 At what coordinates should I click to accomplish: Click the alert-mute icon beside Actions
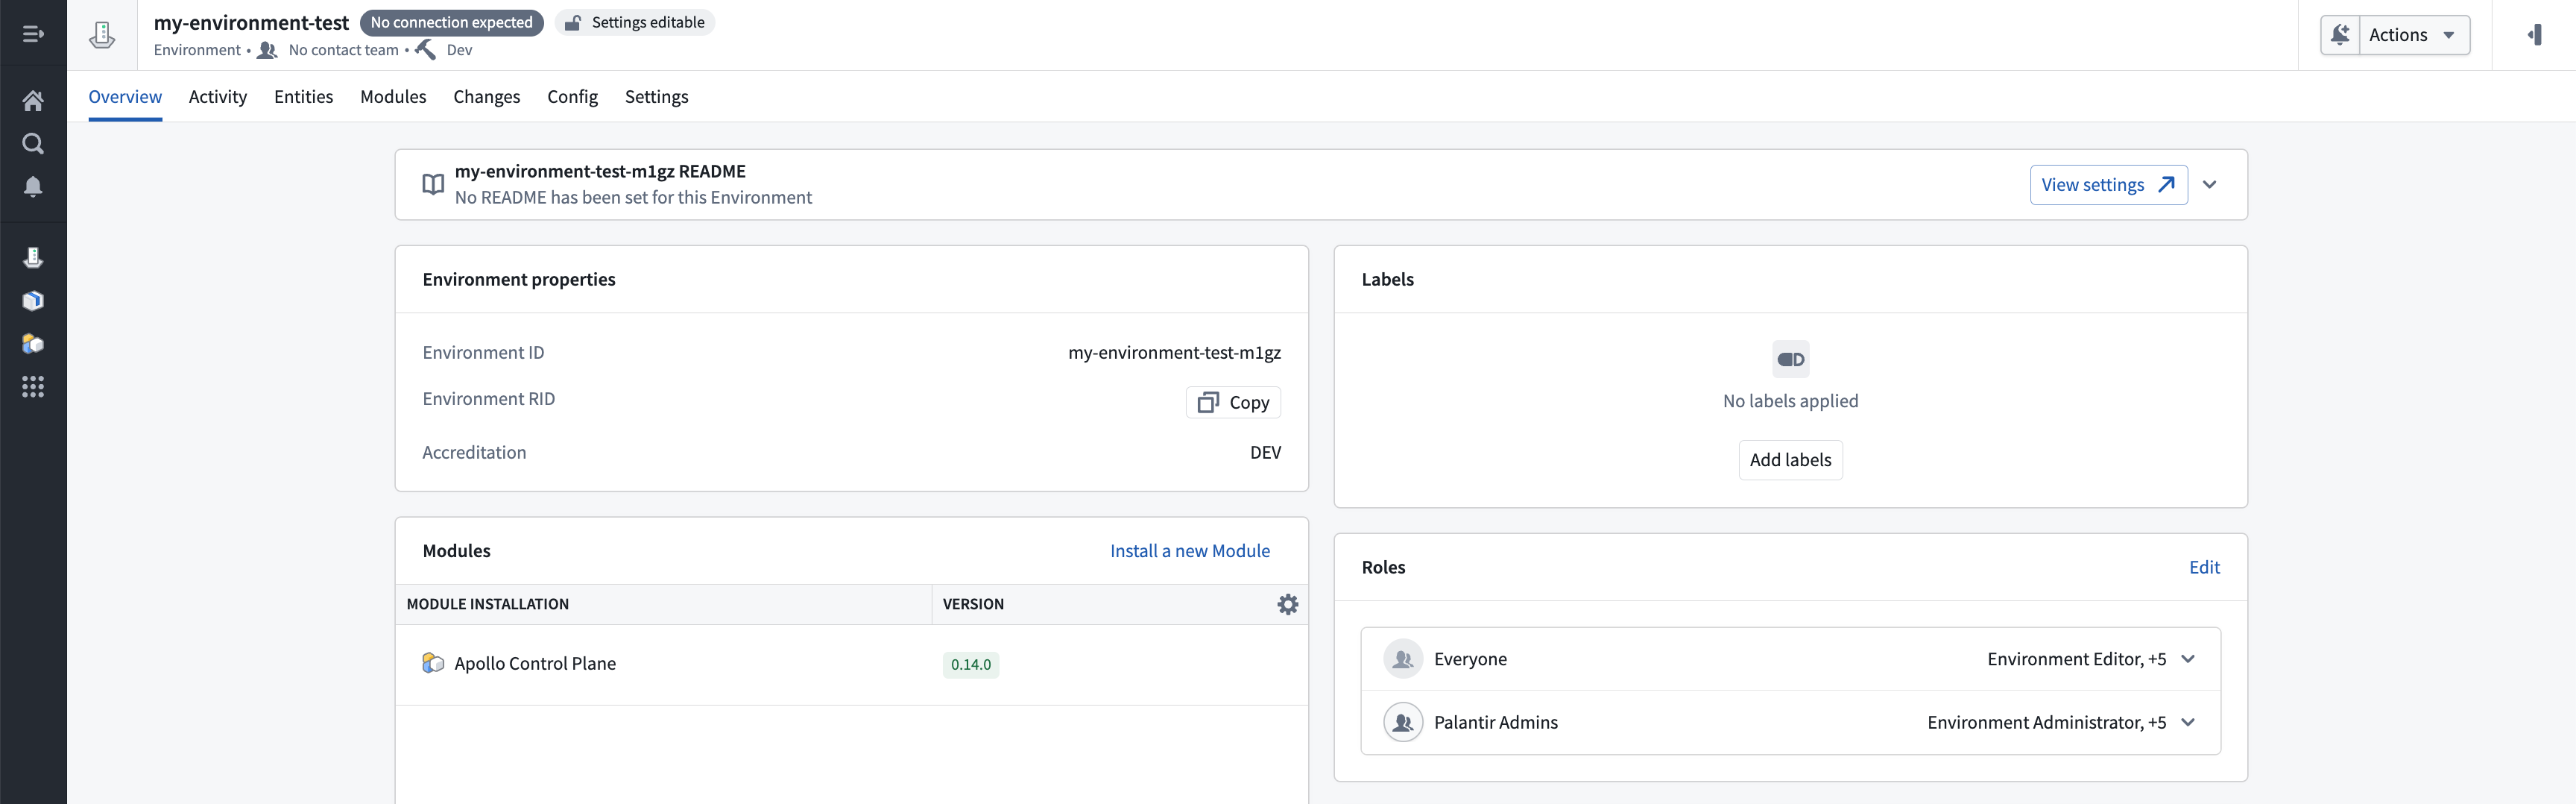click(2340, 35)
